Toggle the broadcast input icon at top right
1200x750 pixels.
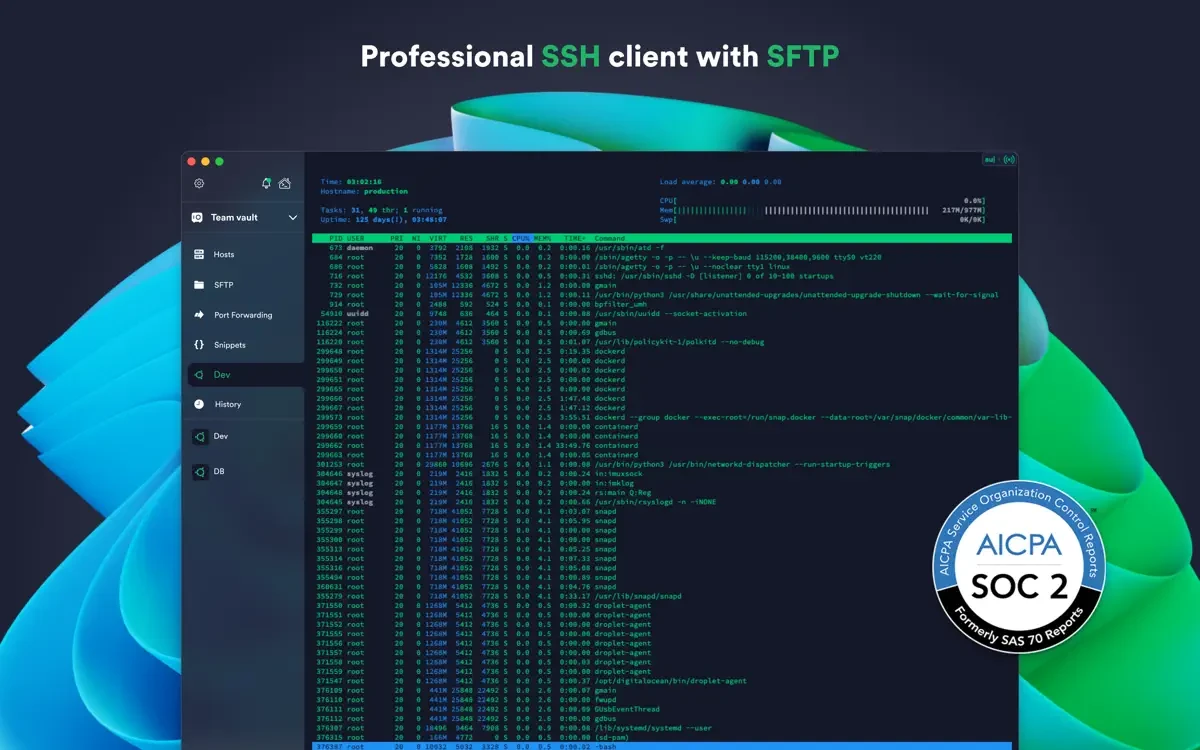pos(1008,159)
